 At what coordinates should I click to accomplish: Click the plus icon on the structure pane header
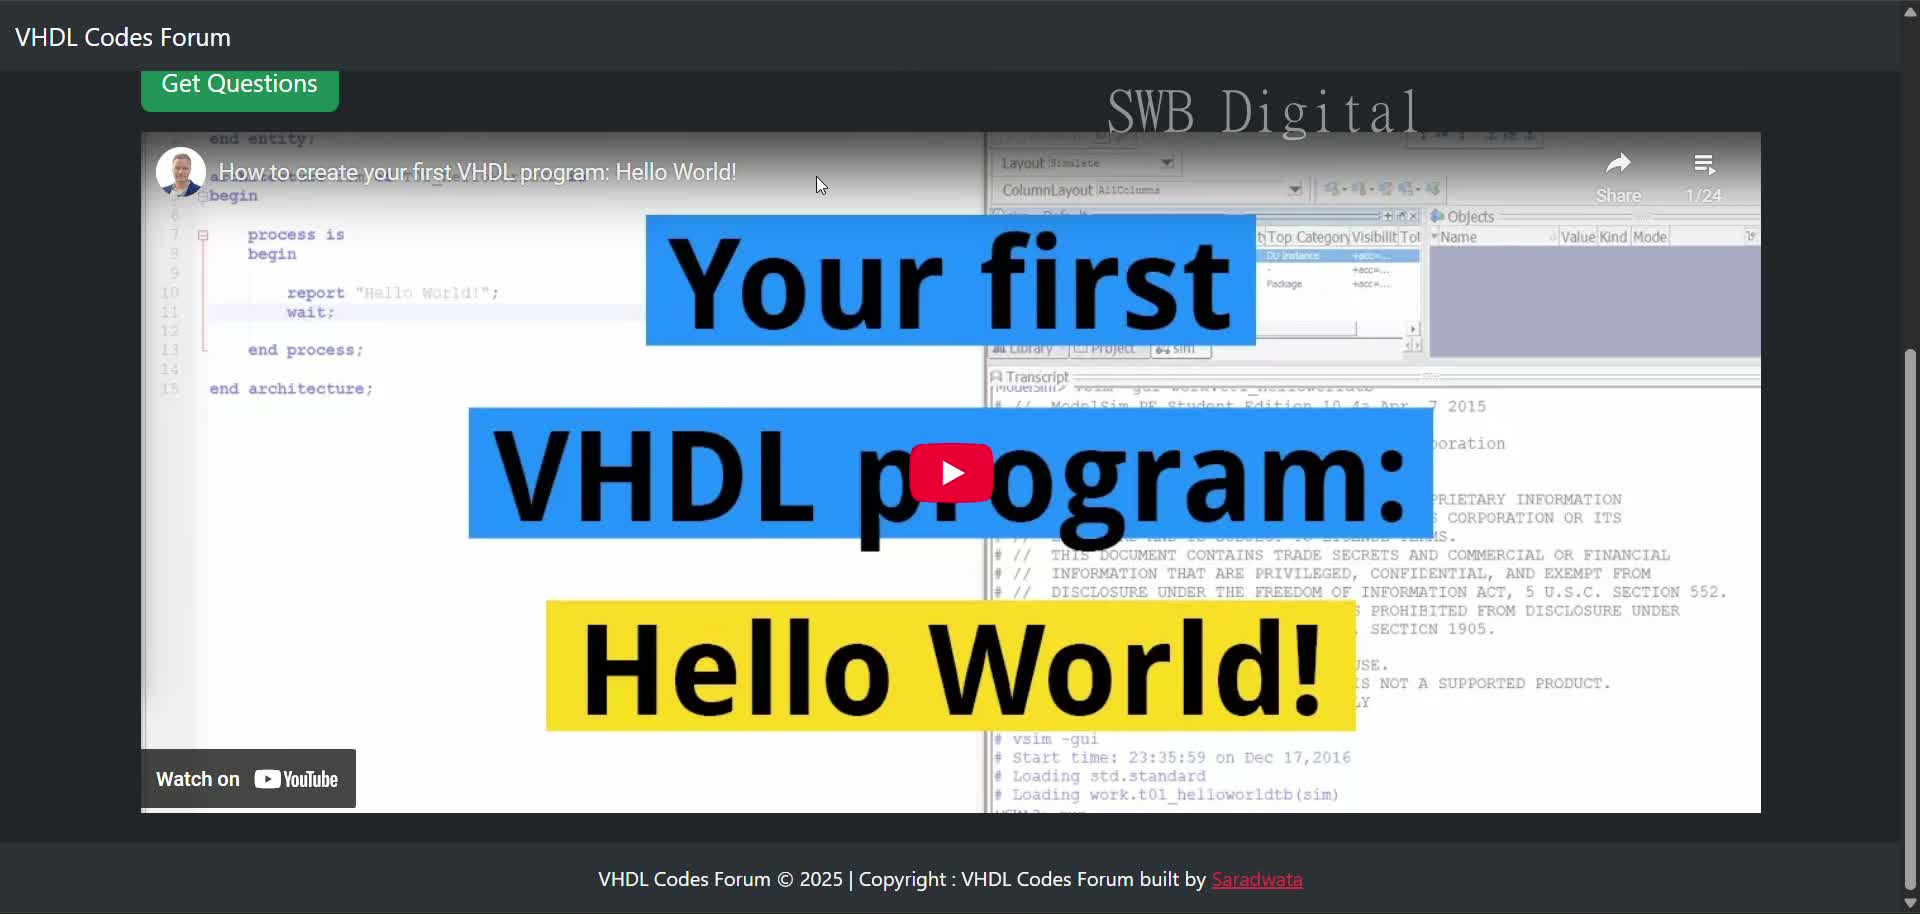tap(1389, 216)
